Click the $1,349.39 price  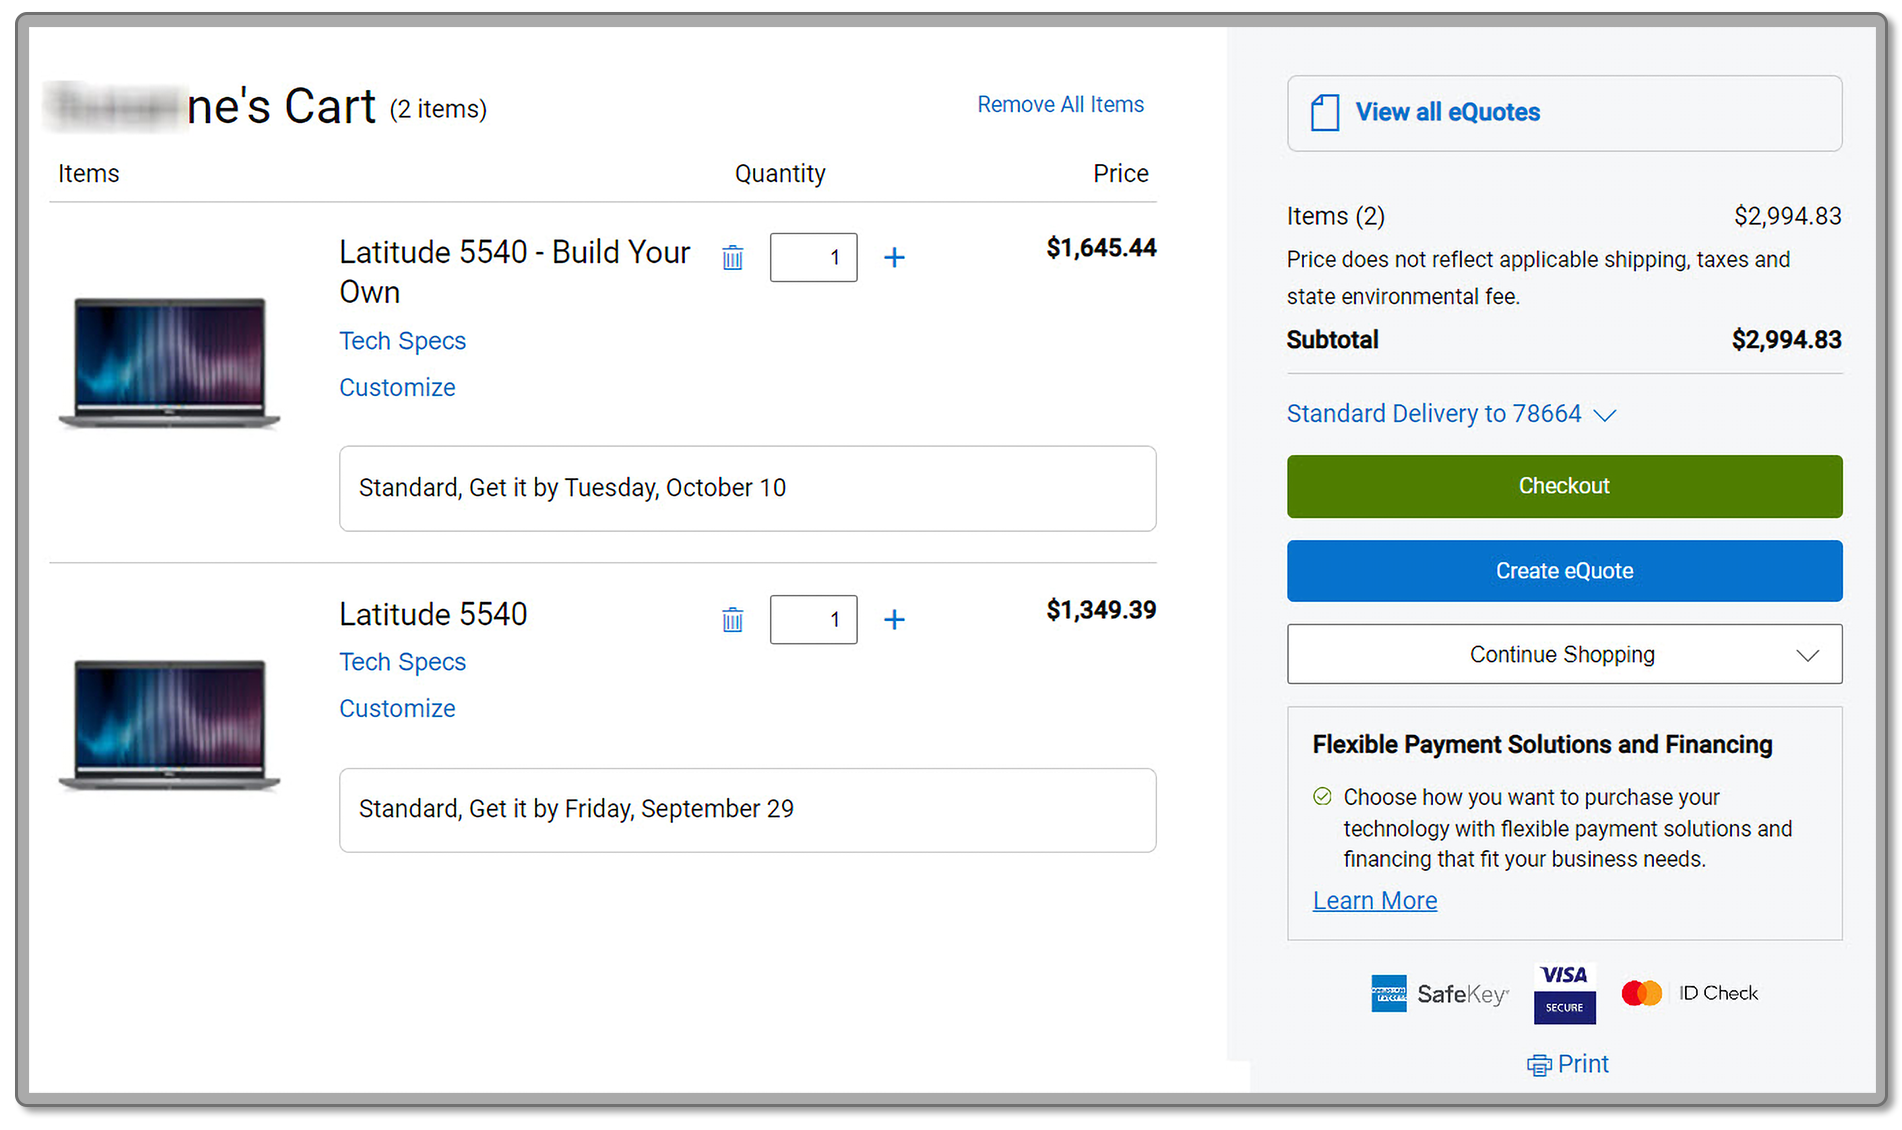1101,610
